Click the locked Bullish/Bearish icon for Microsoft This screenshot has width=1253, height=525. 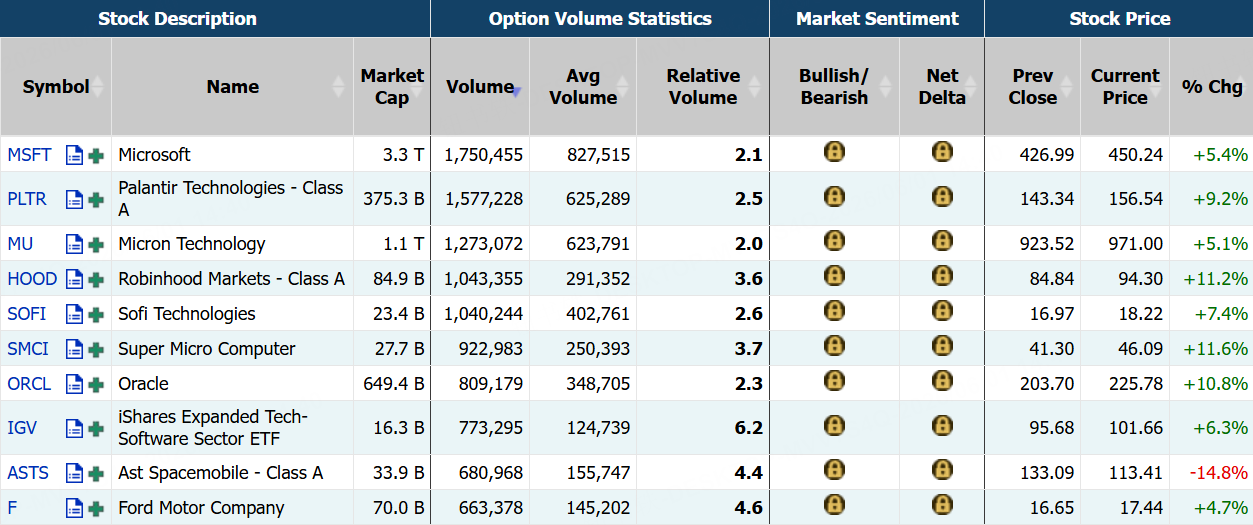click(834, 152)
